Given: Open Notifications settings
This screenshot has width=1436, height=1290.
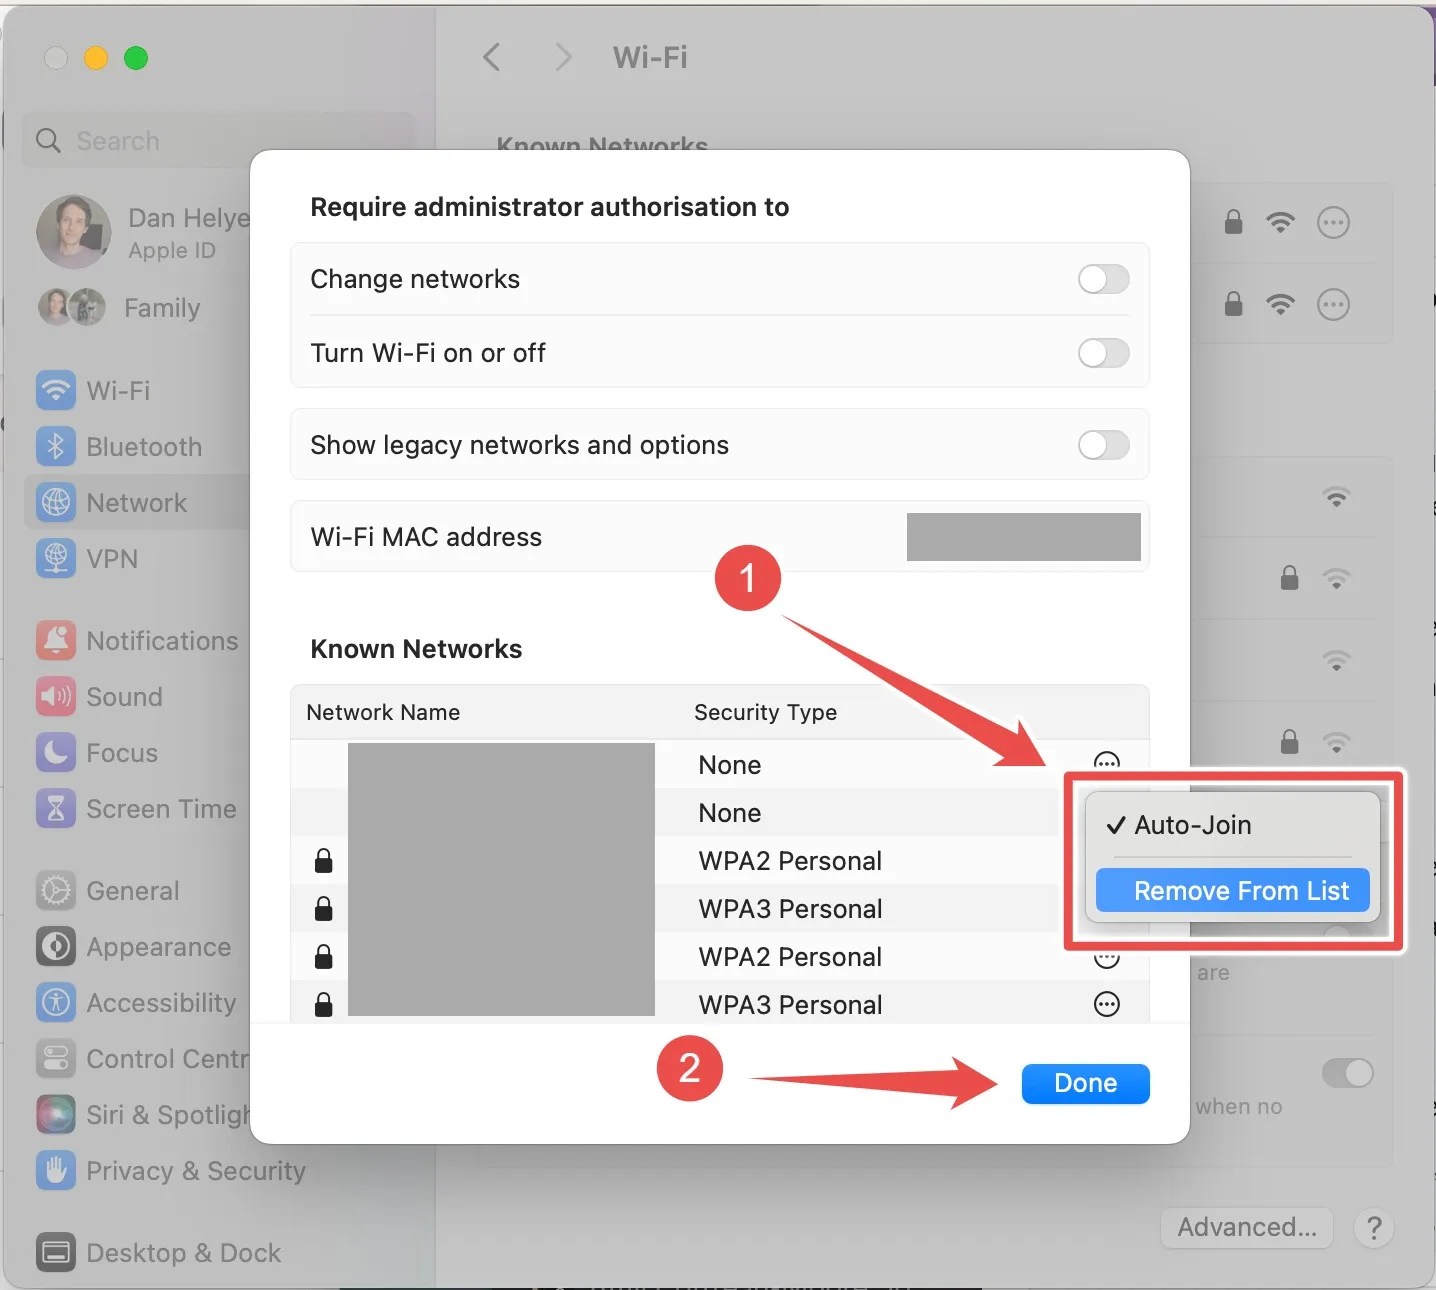Looking at the screenshot, I should 137,640.
